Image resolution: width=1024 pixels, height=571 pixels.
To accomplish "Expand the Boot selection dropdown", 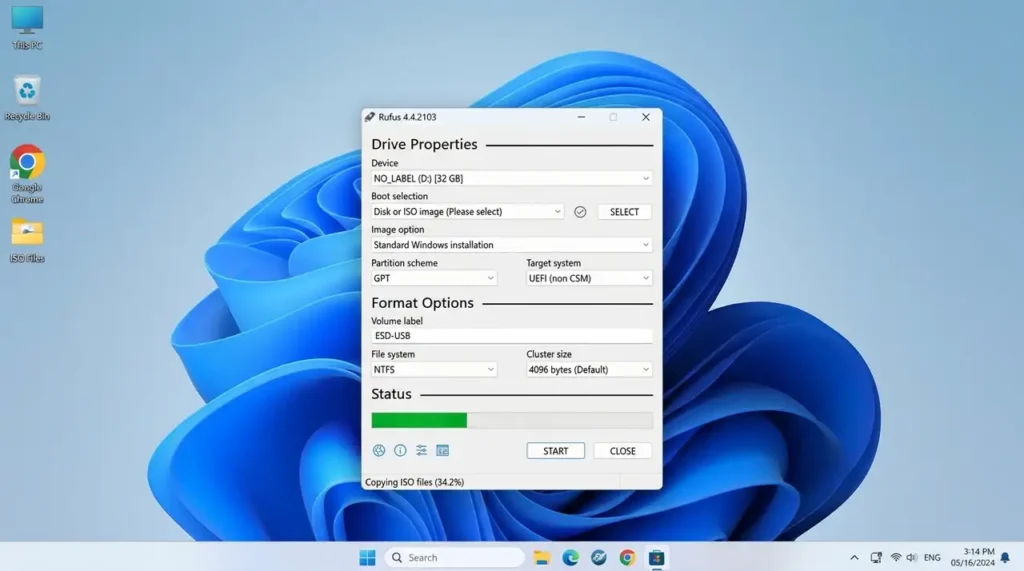I will [x=467, y=212].
